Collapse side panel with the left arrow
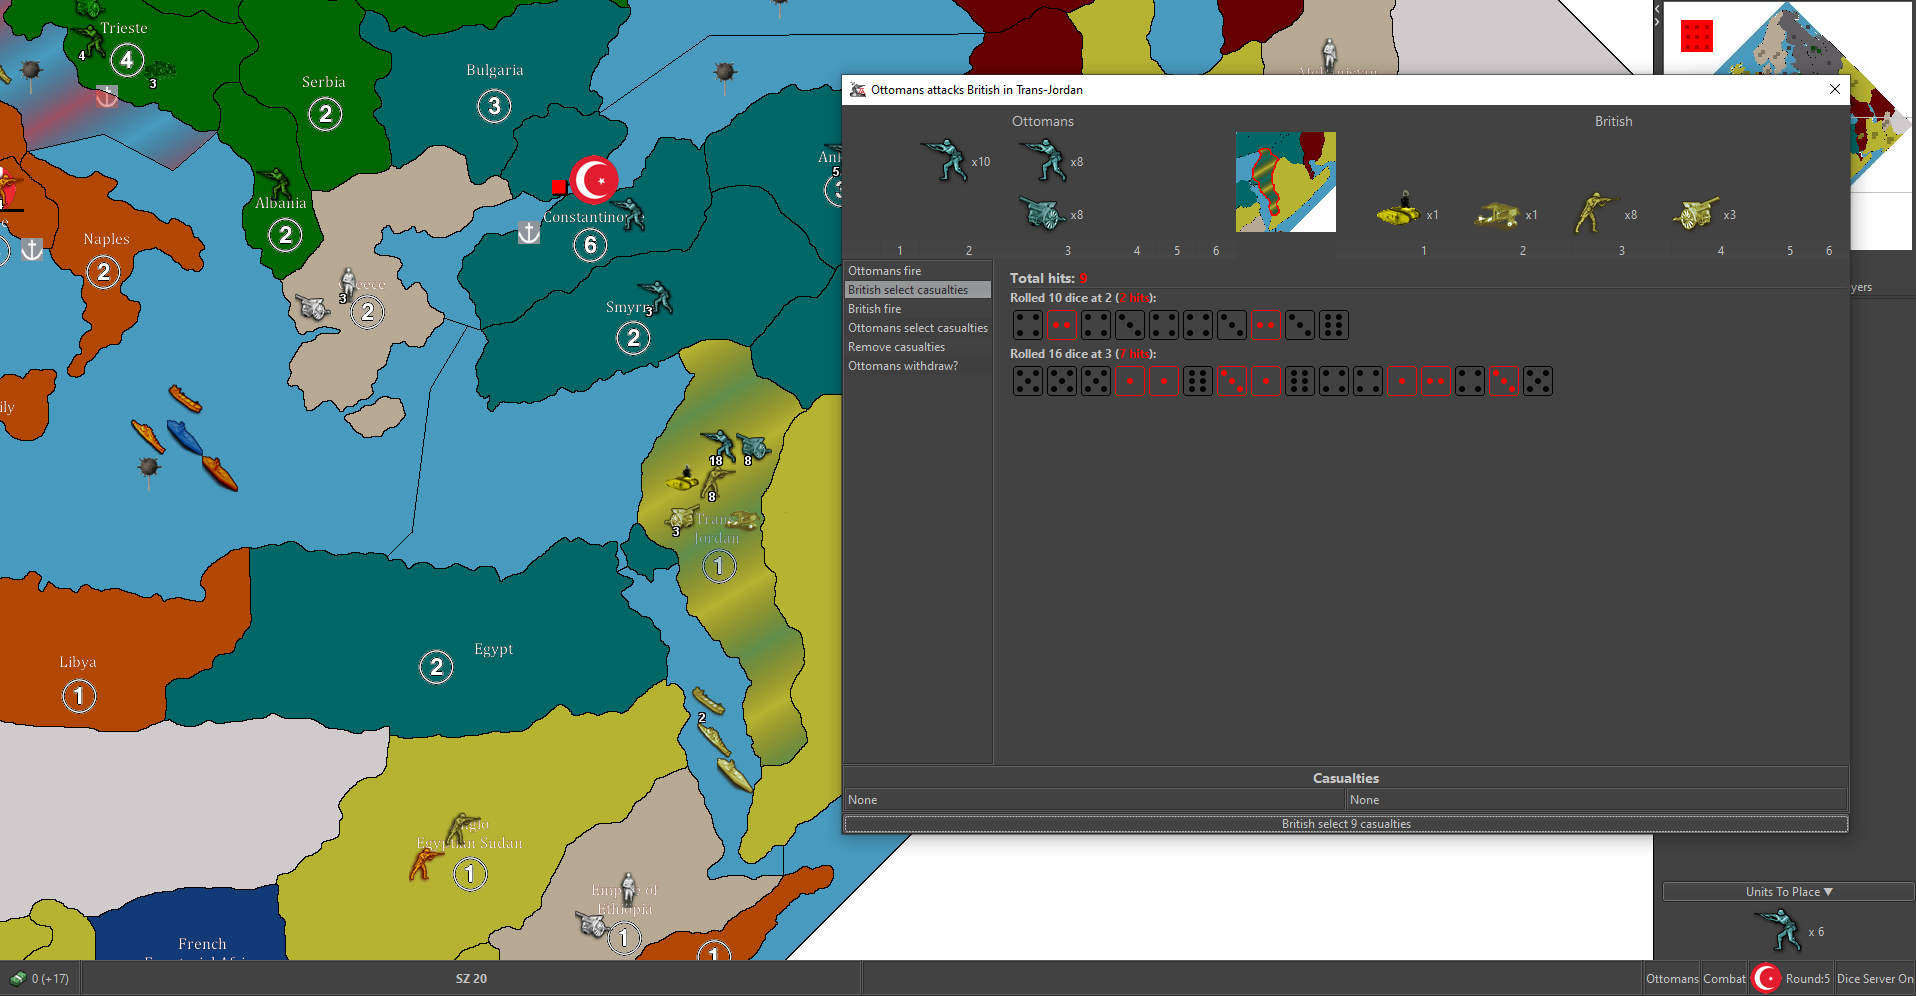Screen dimensions: 1916x996 (x=1657, y=9)
